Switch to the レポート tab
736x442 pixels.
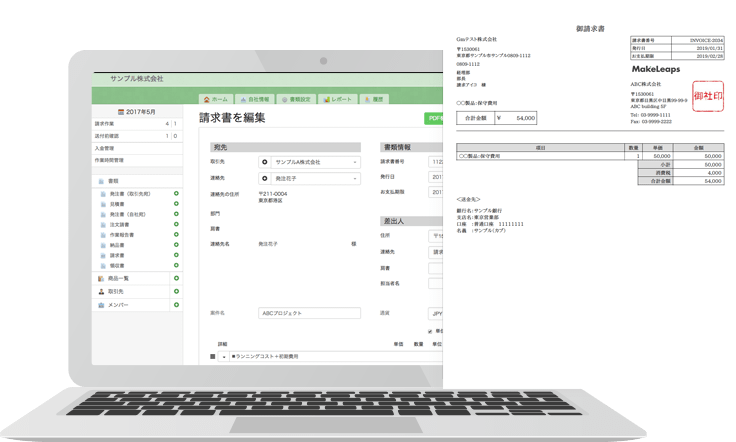point(336,100)
